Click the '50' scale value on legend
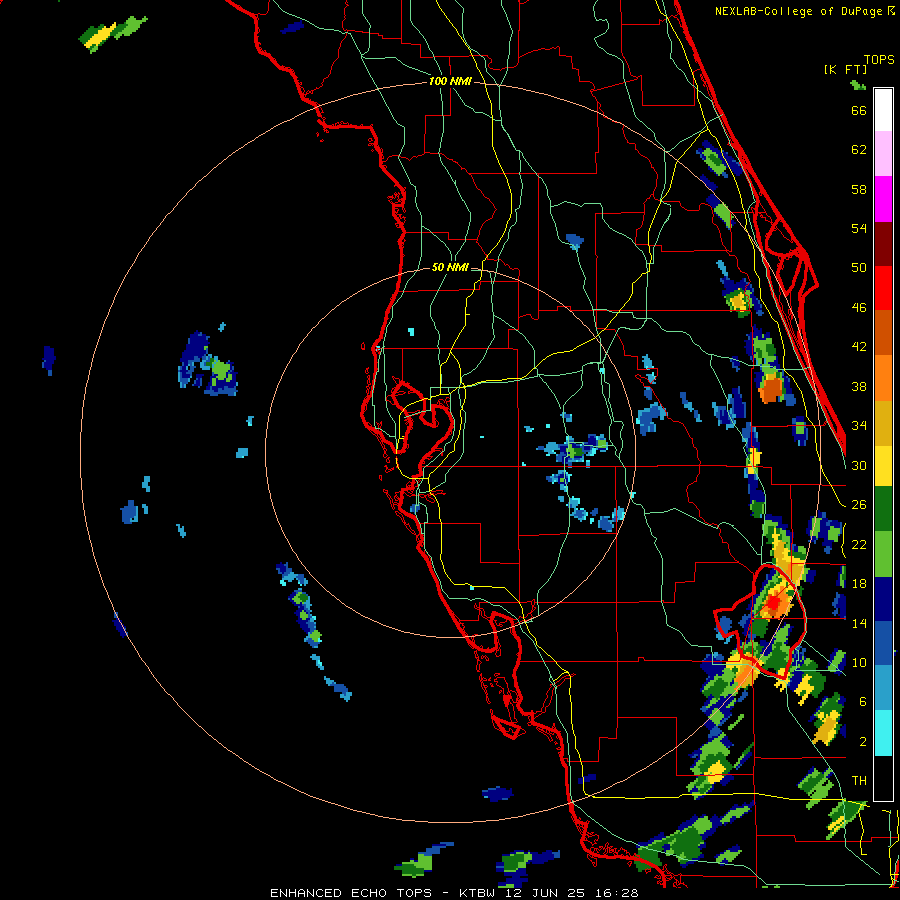The image size is (900, 900). click(x=859, y=267)
